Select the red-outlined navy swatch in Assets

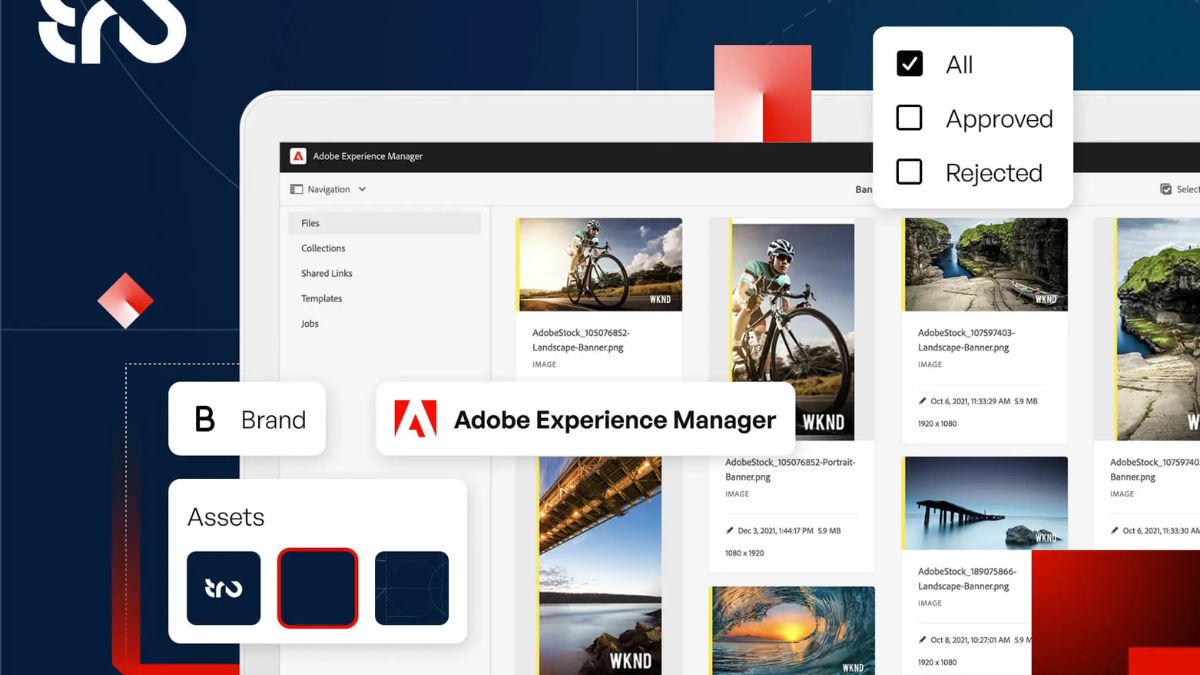click(317, 588)
